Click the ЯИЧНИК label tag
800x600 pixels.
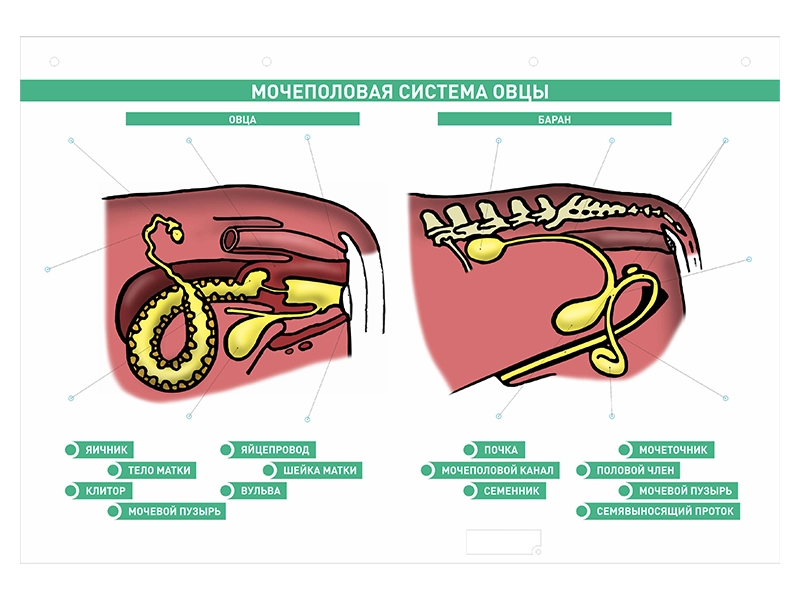pos(100,449)
